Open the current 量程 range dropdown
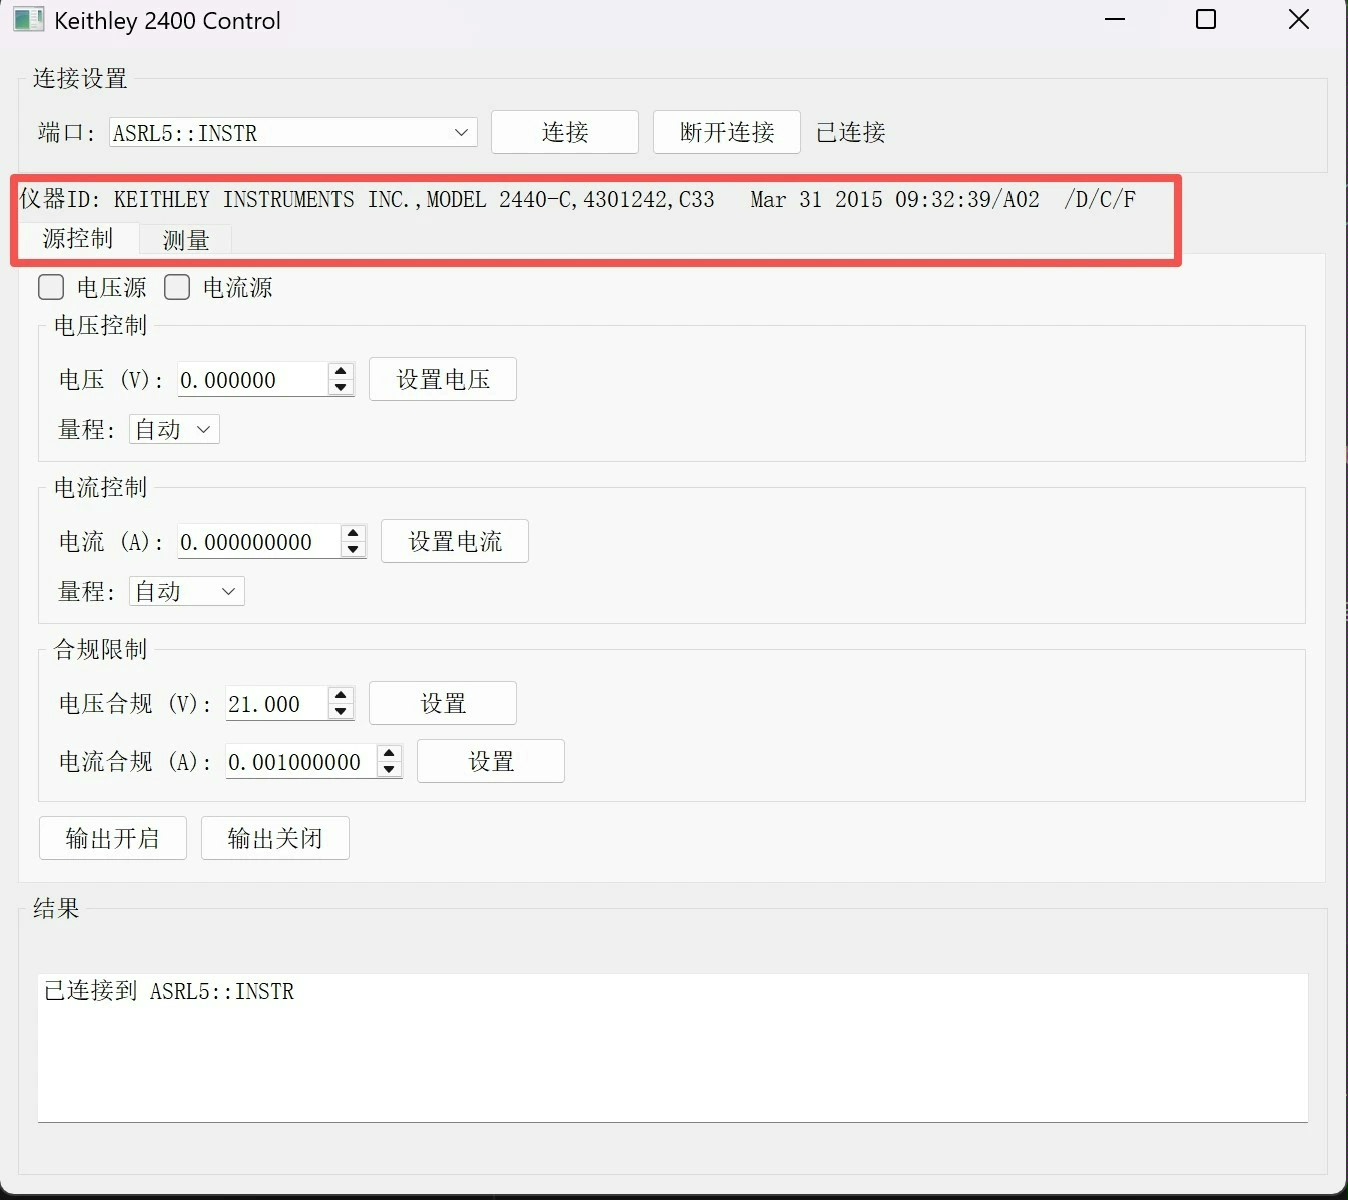The width and height of the screenshot is (1348, 1200). coord(187,592)
